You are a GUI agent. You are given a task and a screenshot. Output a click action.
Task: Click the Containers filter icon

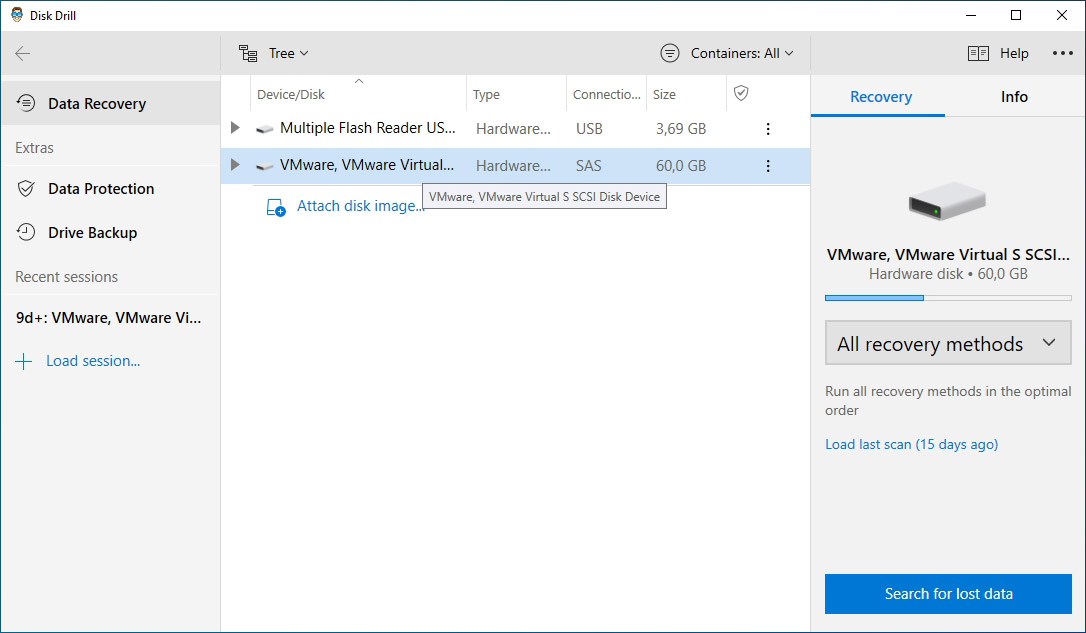coord(670,53)
